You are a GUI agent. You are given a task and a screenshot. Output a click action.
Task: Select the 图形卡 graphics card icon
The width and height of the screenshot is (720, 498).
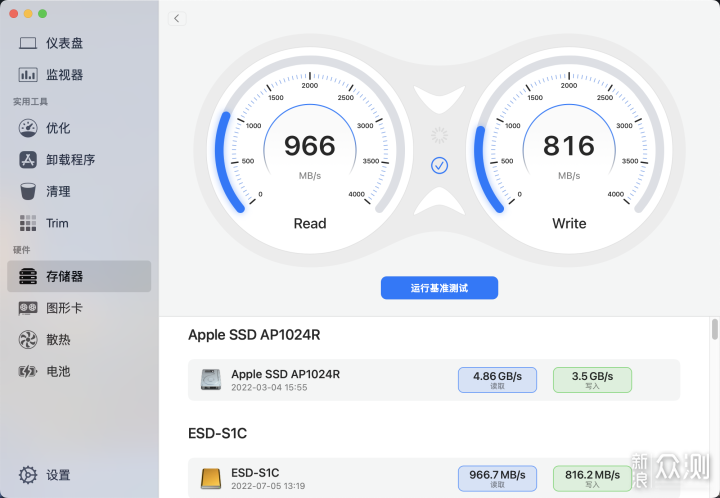[x=28, y=308]
